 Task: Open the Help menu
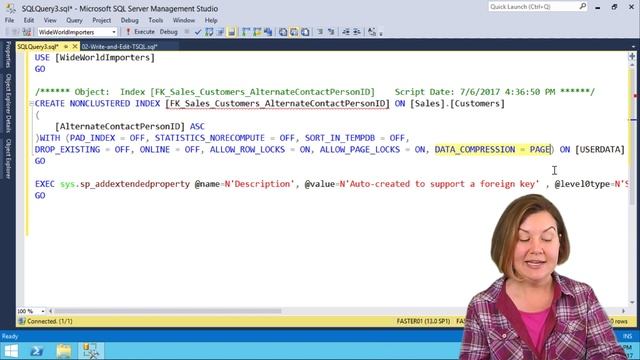(211, 20)
